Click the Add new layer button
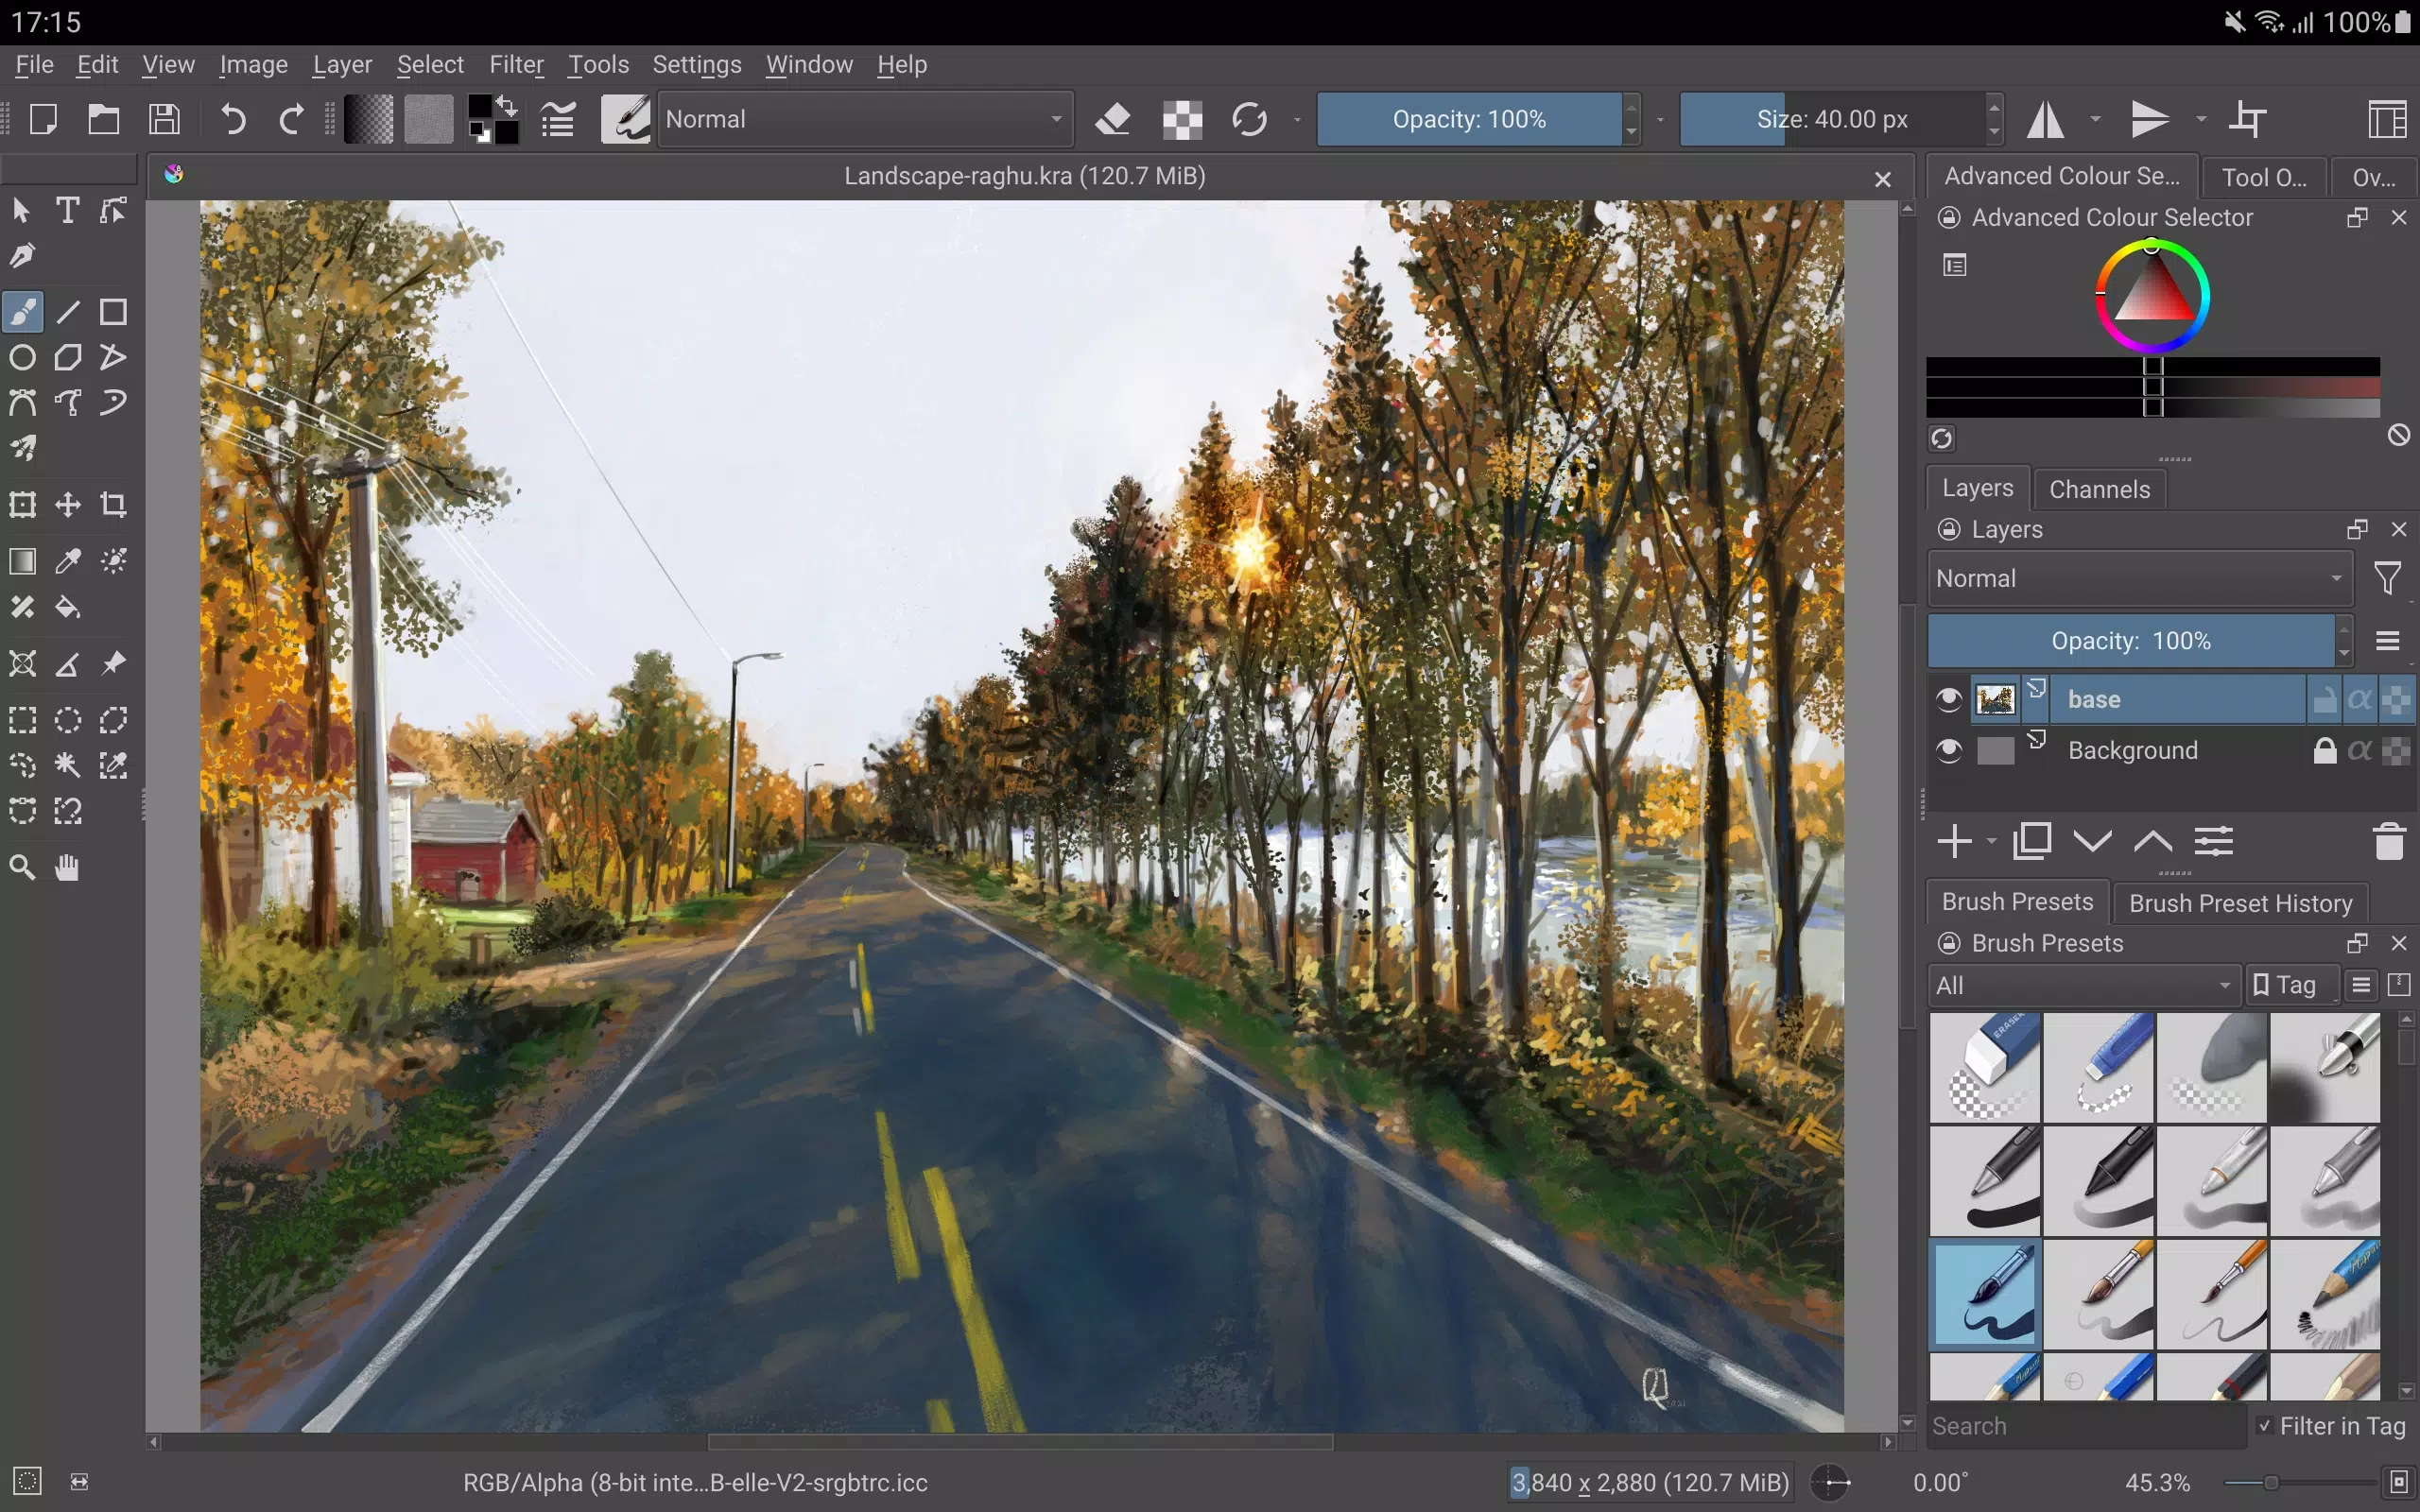Screen dimensions: 2420x1512 (1953, 841)
